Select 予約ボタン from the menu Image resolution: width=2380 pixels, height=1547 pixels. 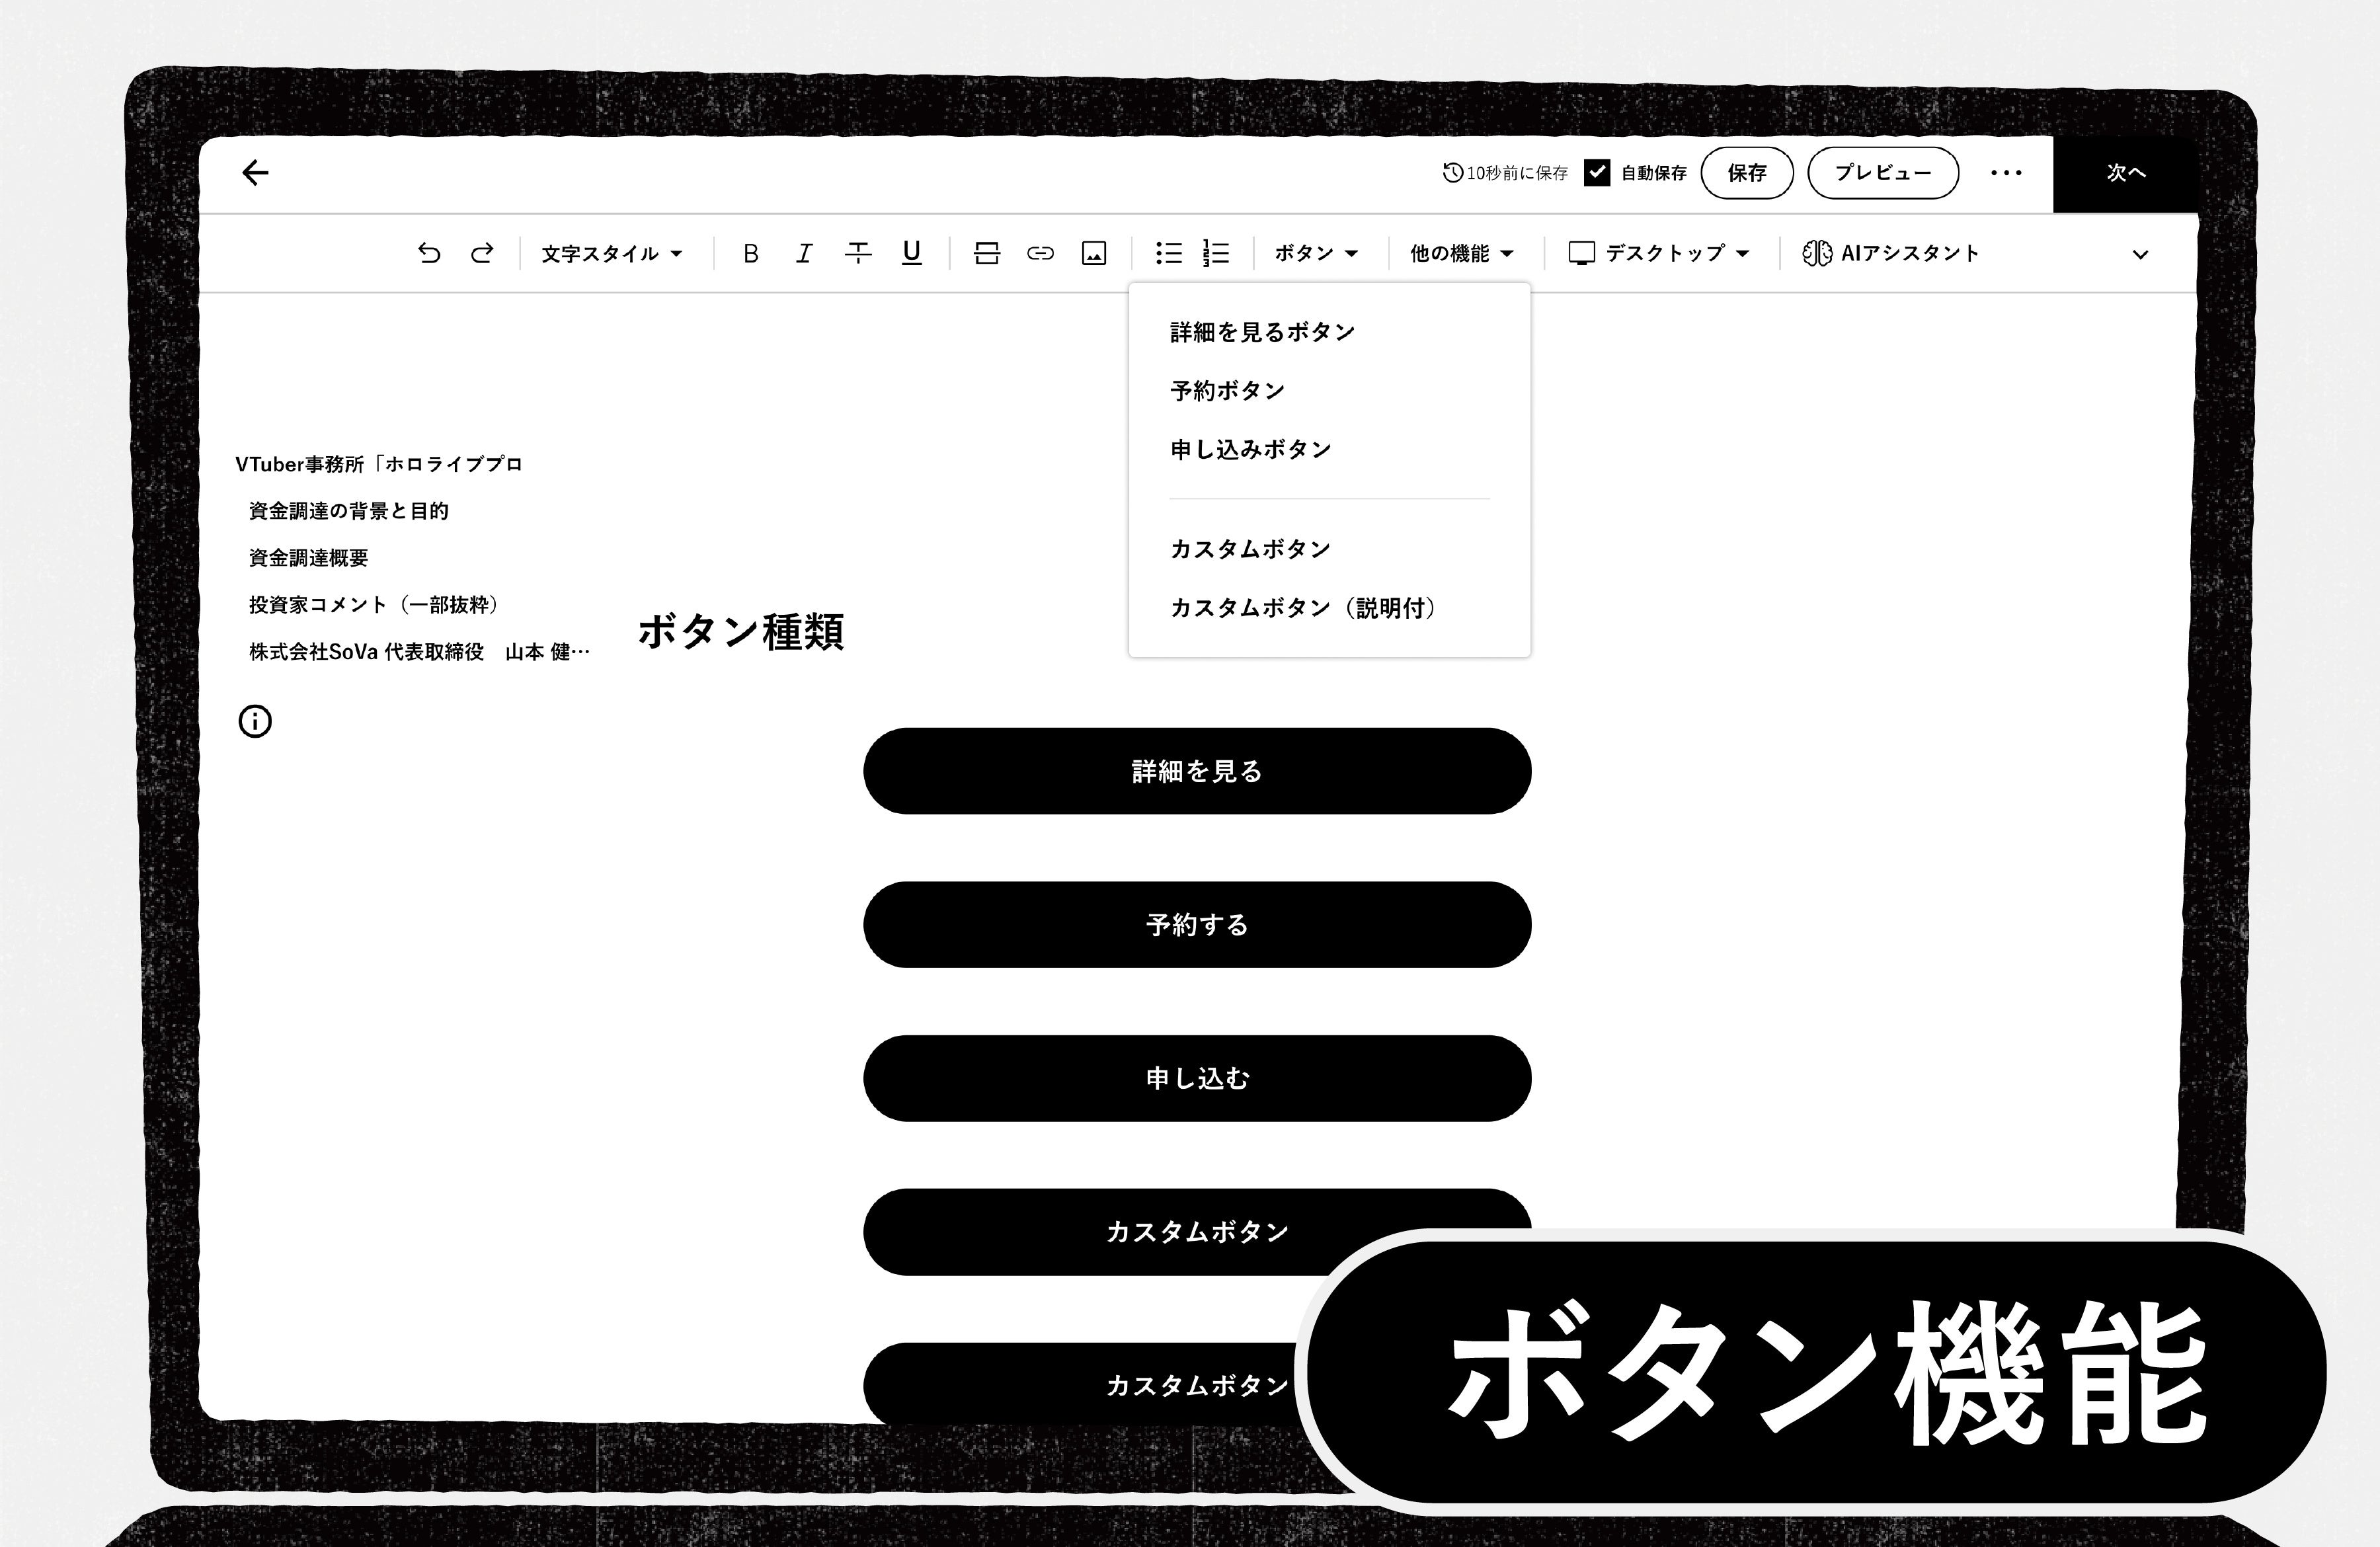tap(1227, 390)
